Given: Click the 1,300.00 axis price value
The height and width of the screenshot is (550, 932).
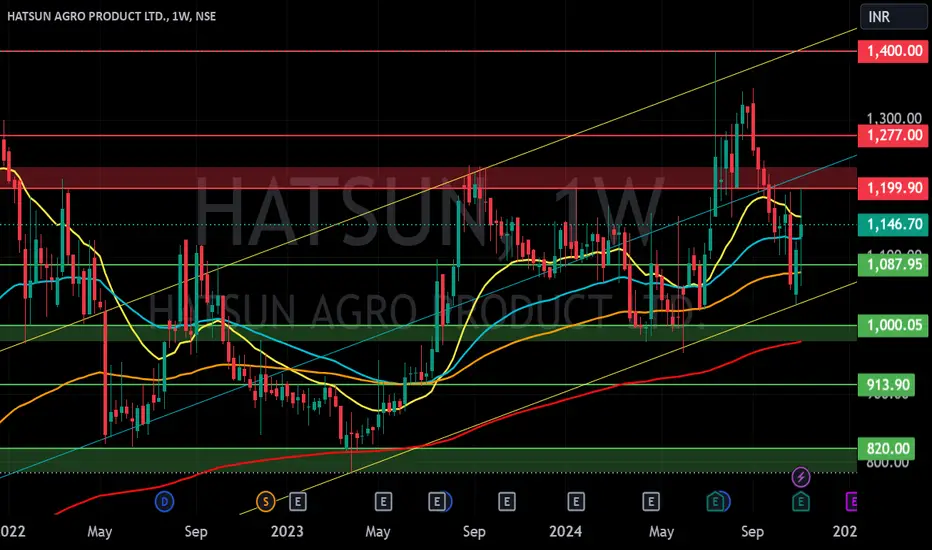Looking at the screenshot, I should (x=893, y=118).
